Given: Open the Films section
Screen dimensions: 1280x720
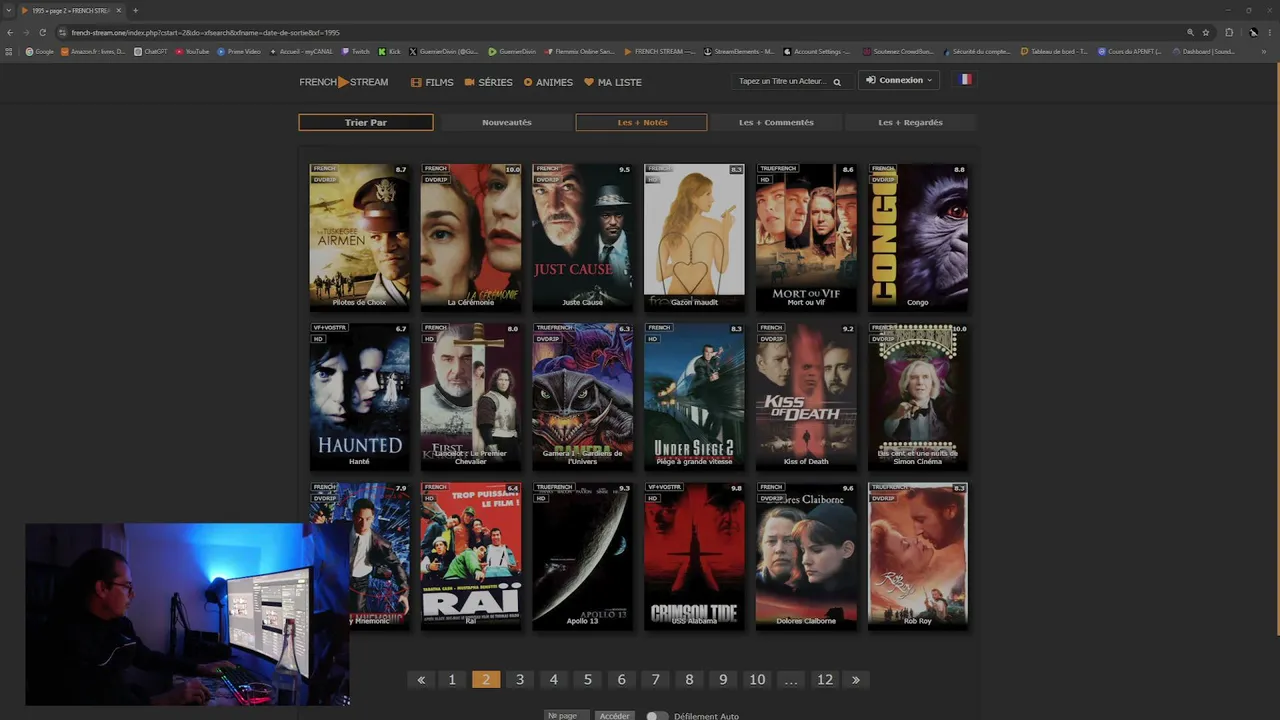Looking at the screenshot, I should coord(432,82).
